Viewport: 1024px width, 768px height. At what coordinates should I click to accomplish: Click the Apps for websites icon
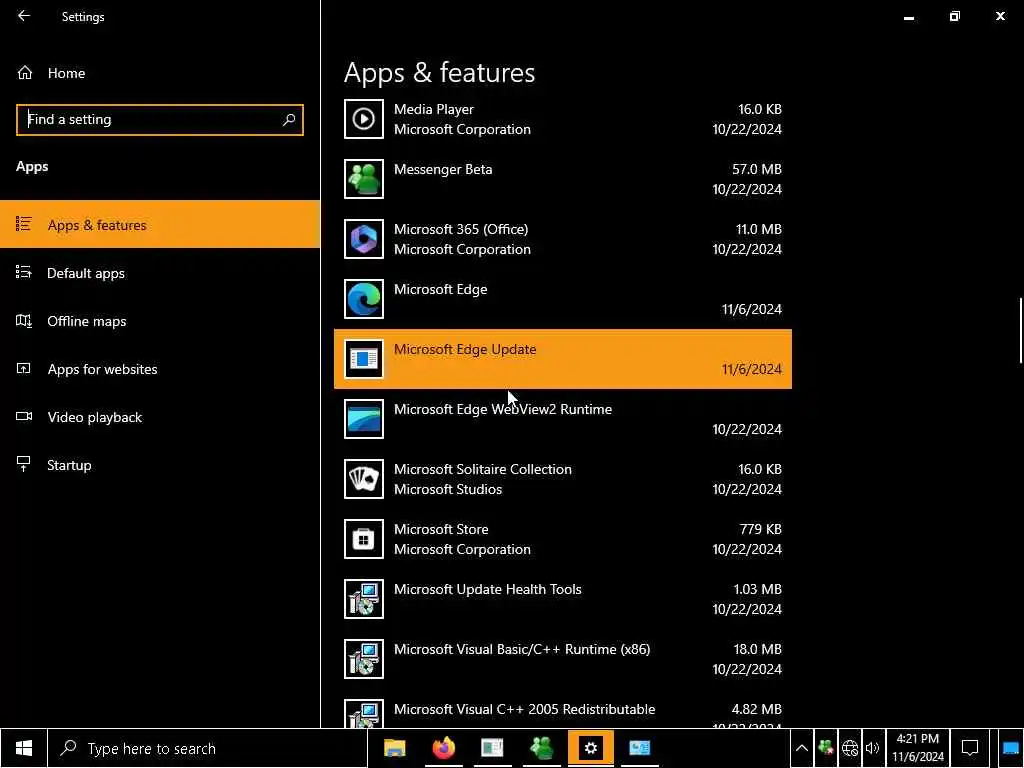[24, 368]
